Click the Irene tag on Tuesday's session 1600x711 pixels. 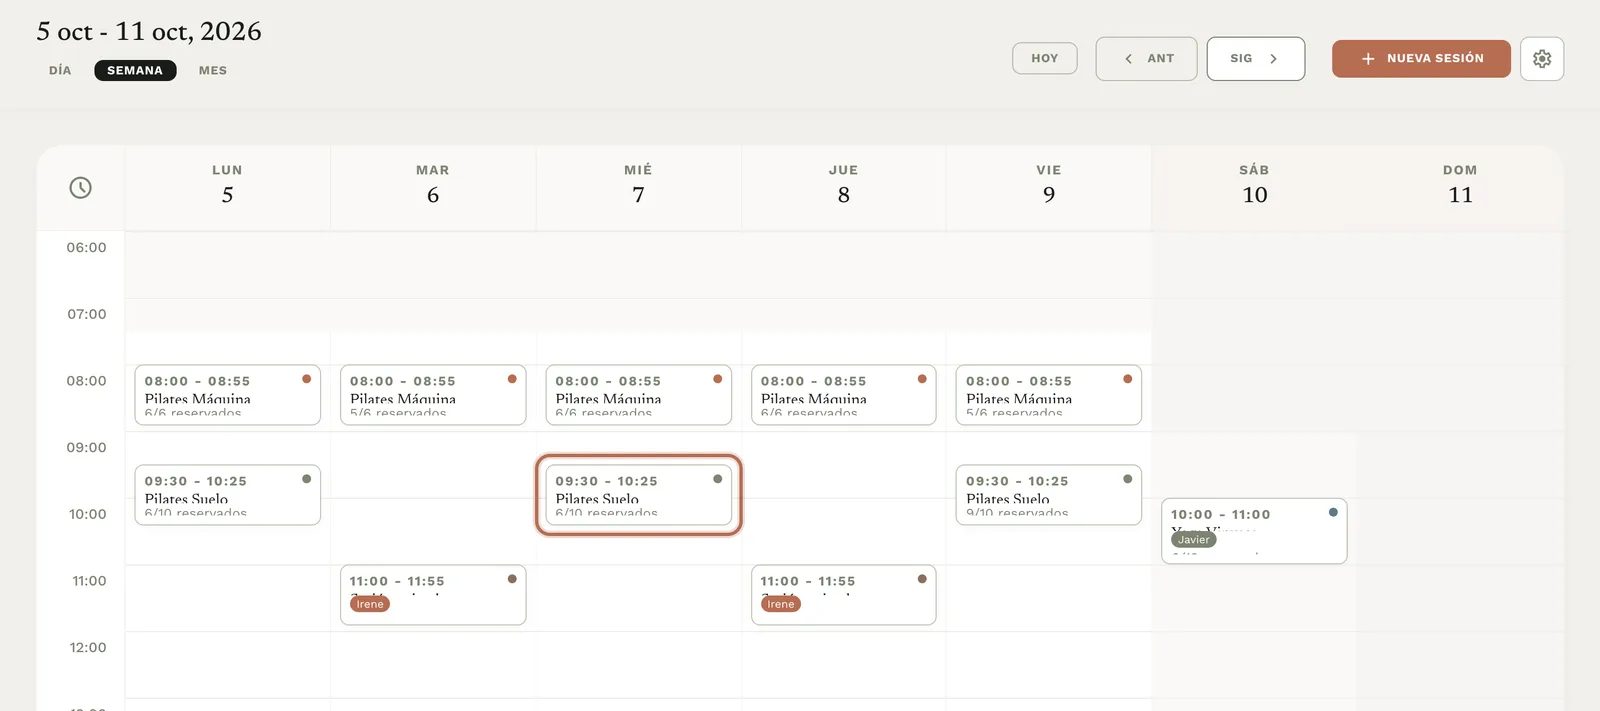370,604
